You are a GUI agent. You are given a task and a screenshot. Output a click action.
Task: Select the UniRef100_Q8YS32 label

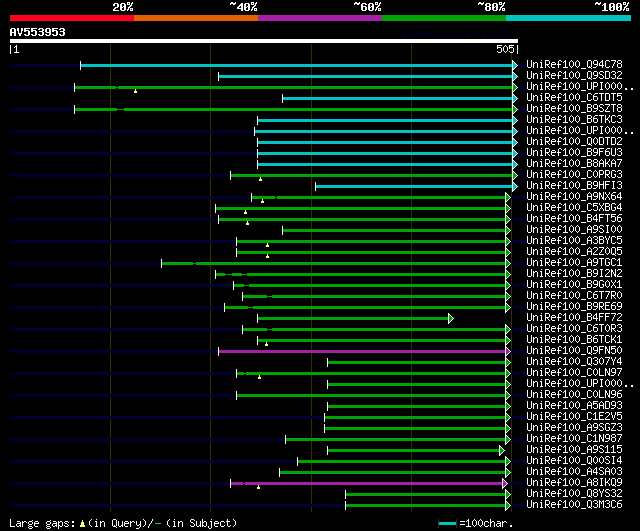(574, 494)
